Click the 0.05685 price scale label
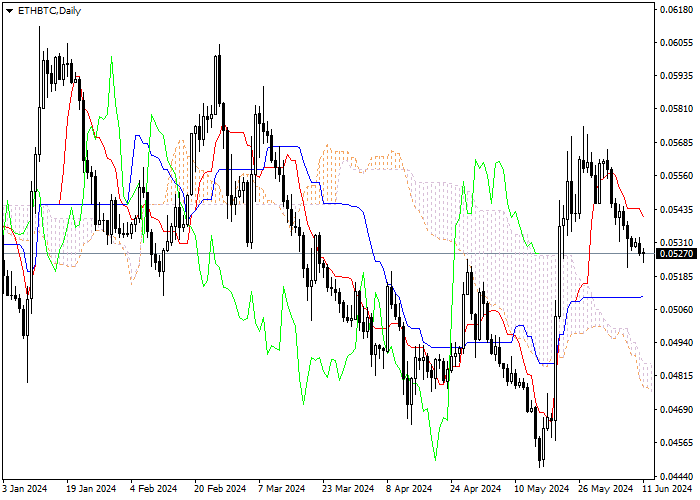This screenshot has width=700, height=500. pyautogui.click(x=676, y=142)
